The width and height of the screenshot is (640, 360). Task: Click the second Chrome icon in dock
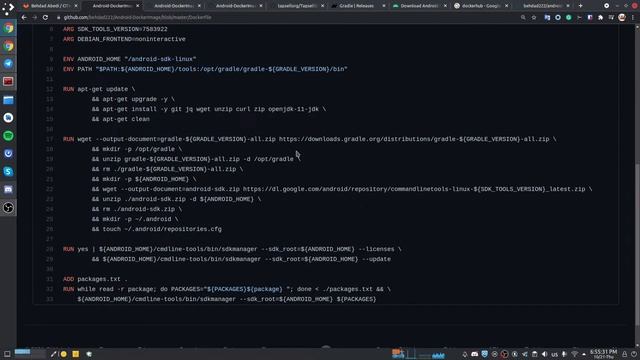coord(8,46)
